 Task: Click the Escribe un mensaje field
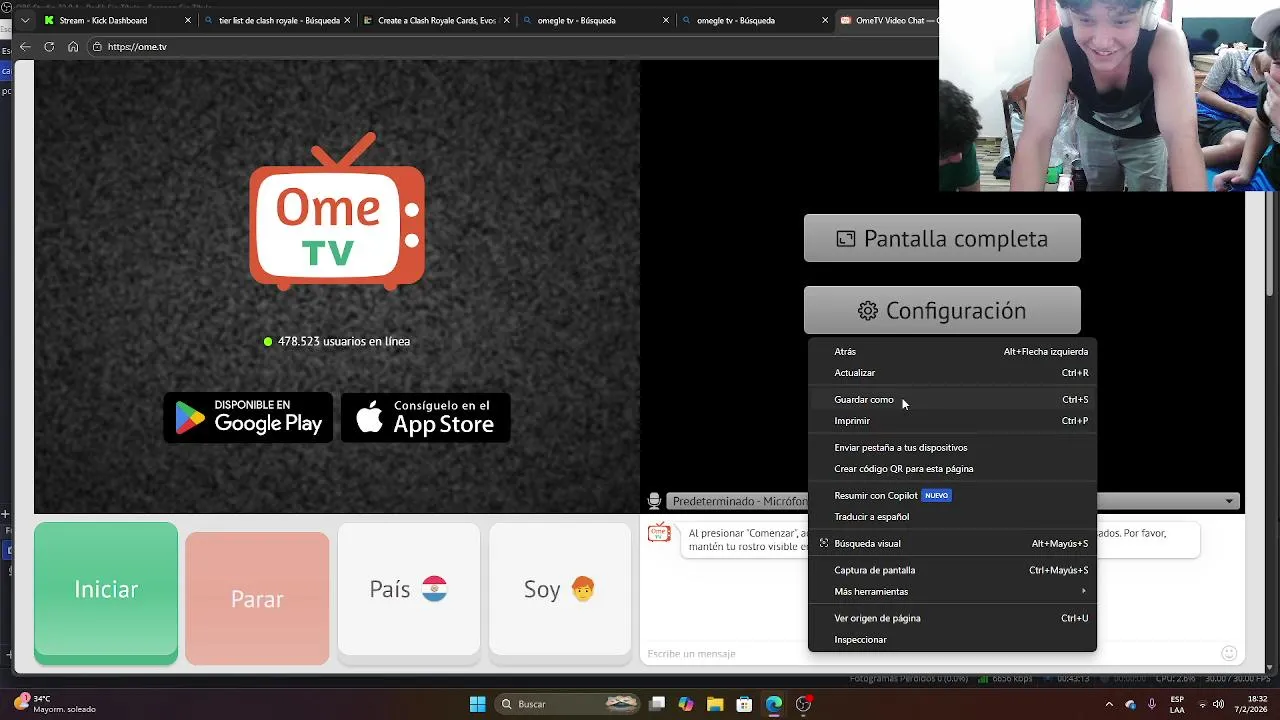(928, 654)
